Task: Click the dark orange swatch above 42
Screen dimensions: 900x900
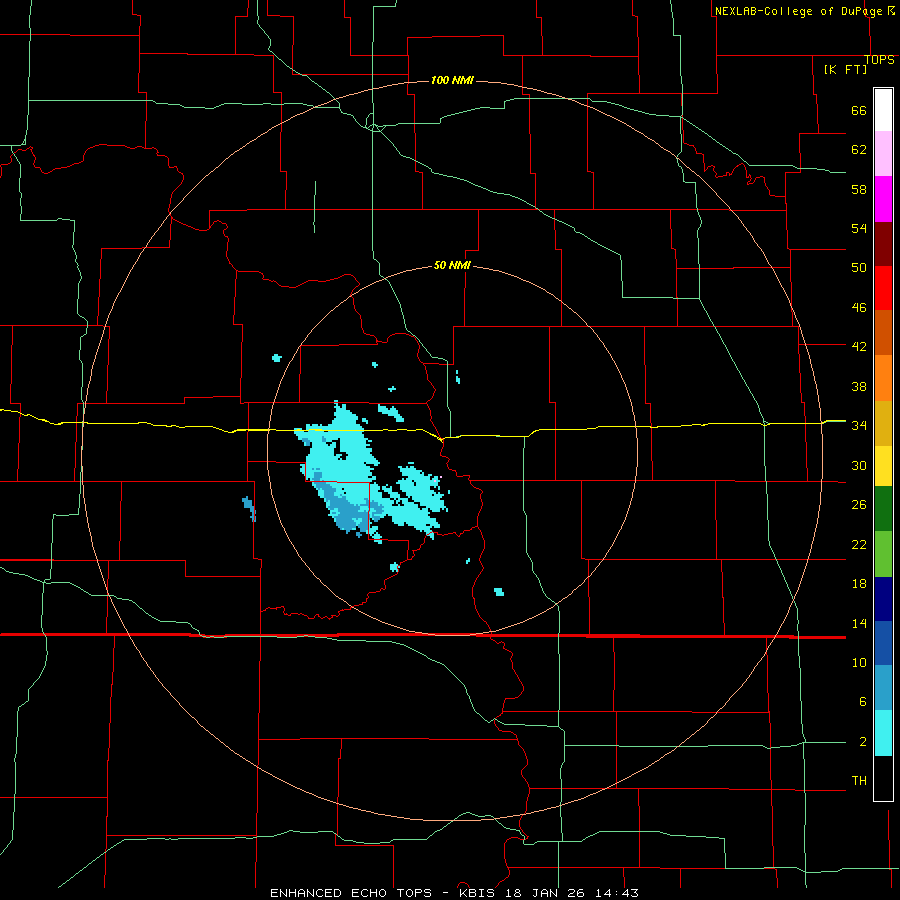Action: [x=883, y=332]
